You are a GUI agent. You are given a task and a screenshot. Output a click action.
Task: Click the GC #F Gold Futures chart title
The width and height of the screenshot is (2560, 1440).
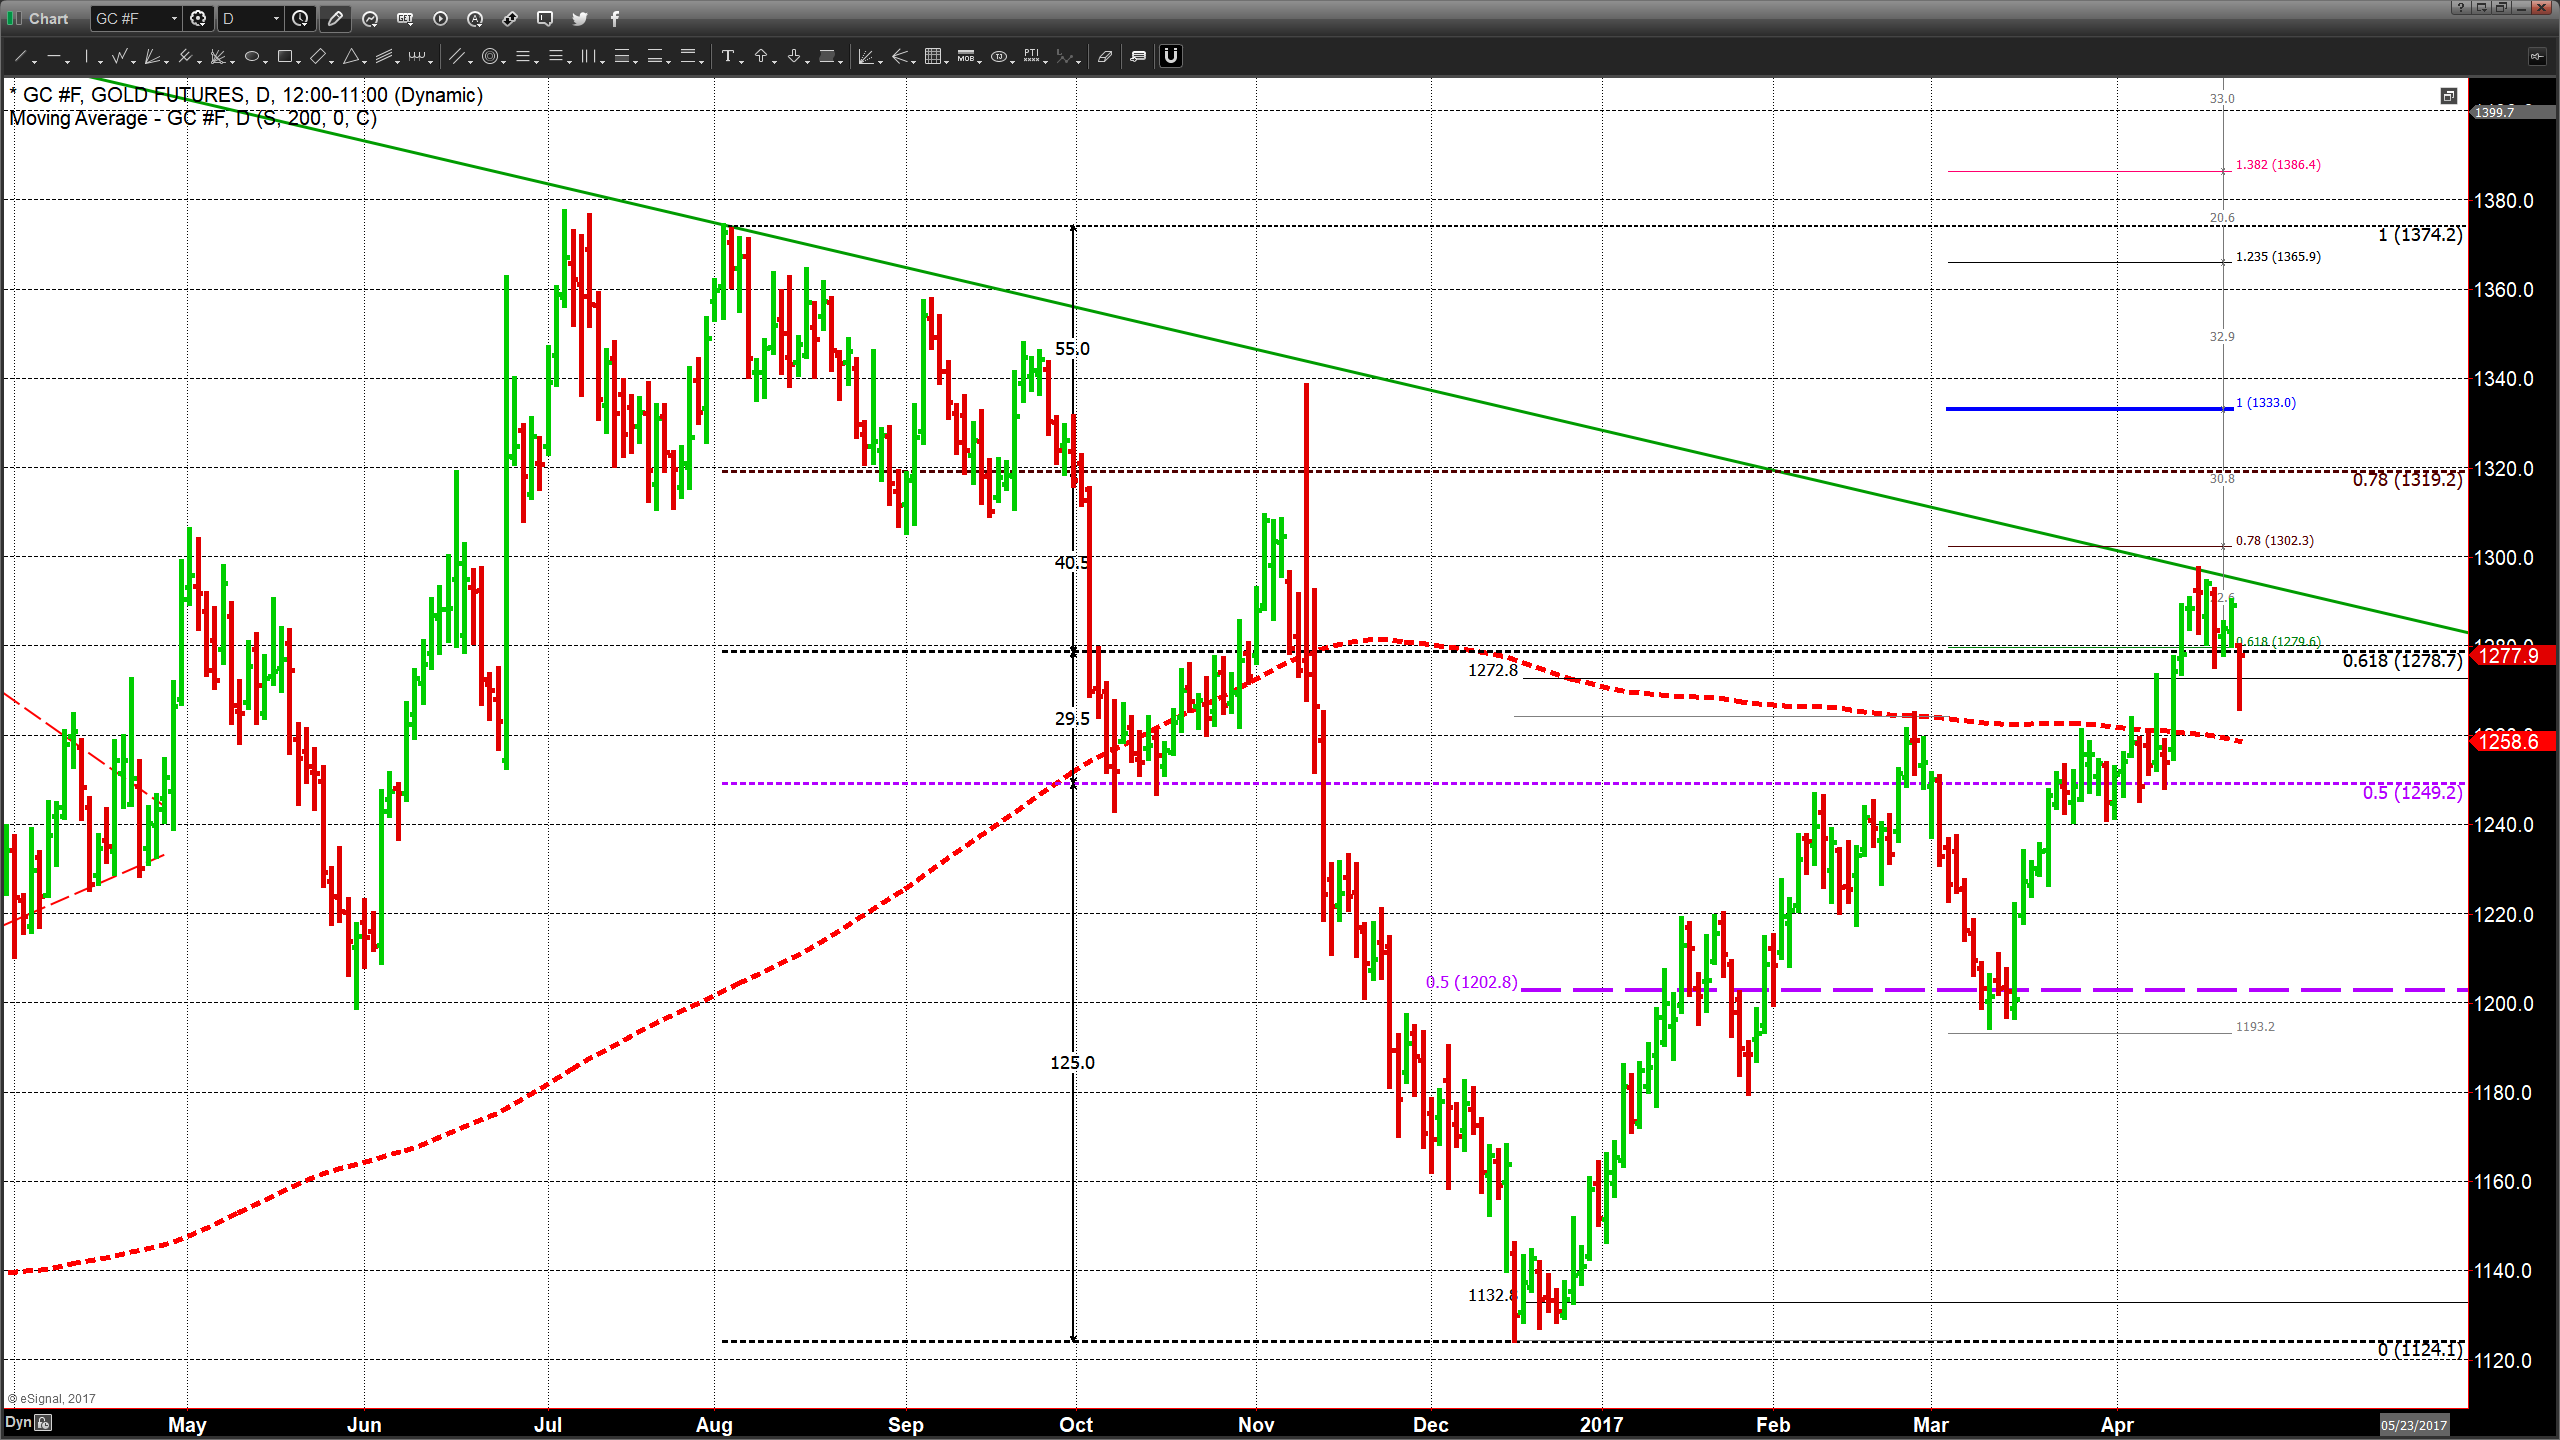click(246, 95)
